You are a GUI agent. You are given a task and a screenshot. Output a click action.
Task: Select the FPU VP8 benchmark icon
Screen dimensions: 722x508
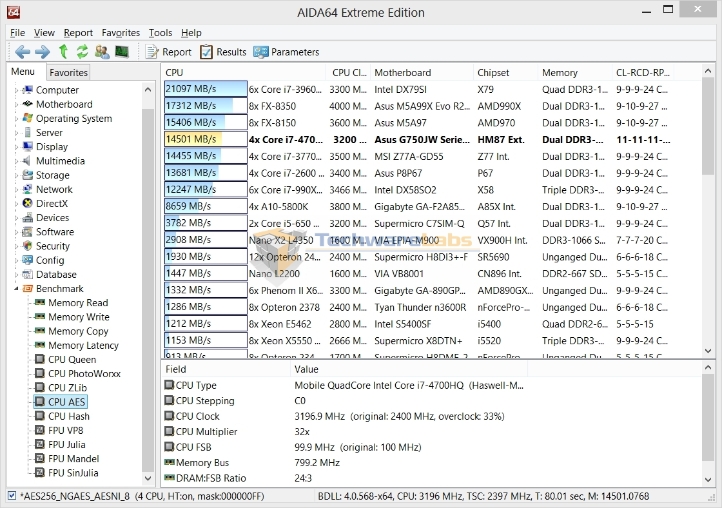coord(40,430)
